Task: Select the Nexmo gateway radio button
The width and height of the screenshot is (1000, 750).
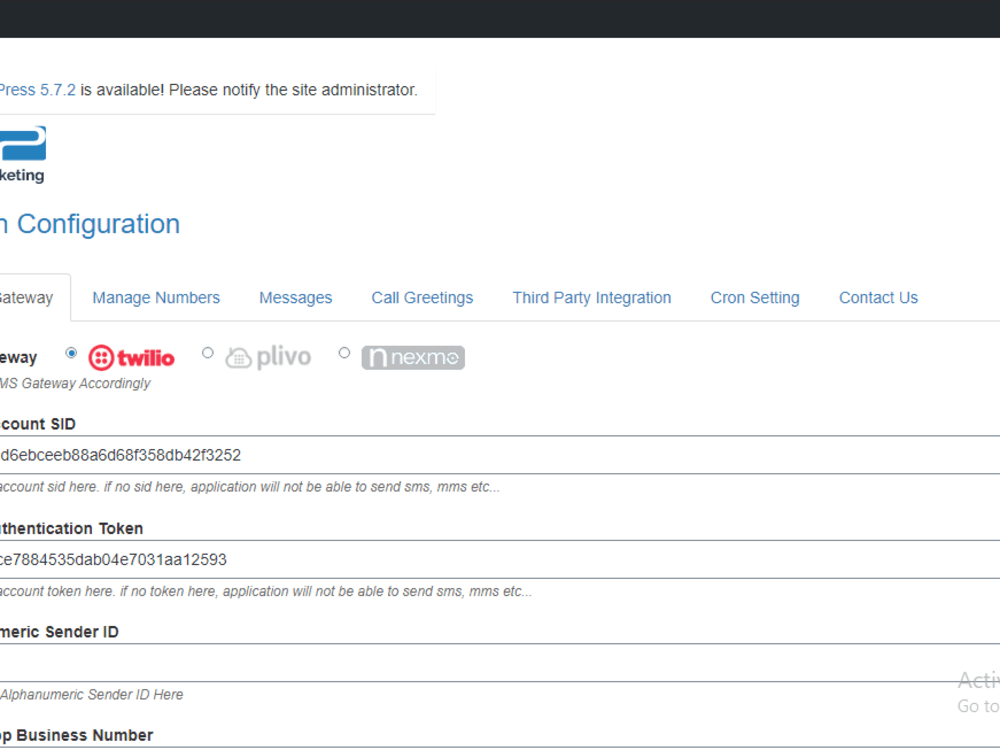Action: point(344,353)
